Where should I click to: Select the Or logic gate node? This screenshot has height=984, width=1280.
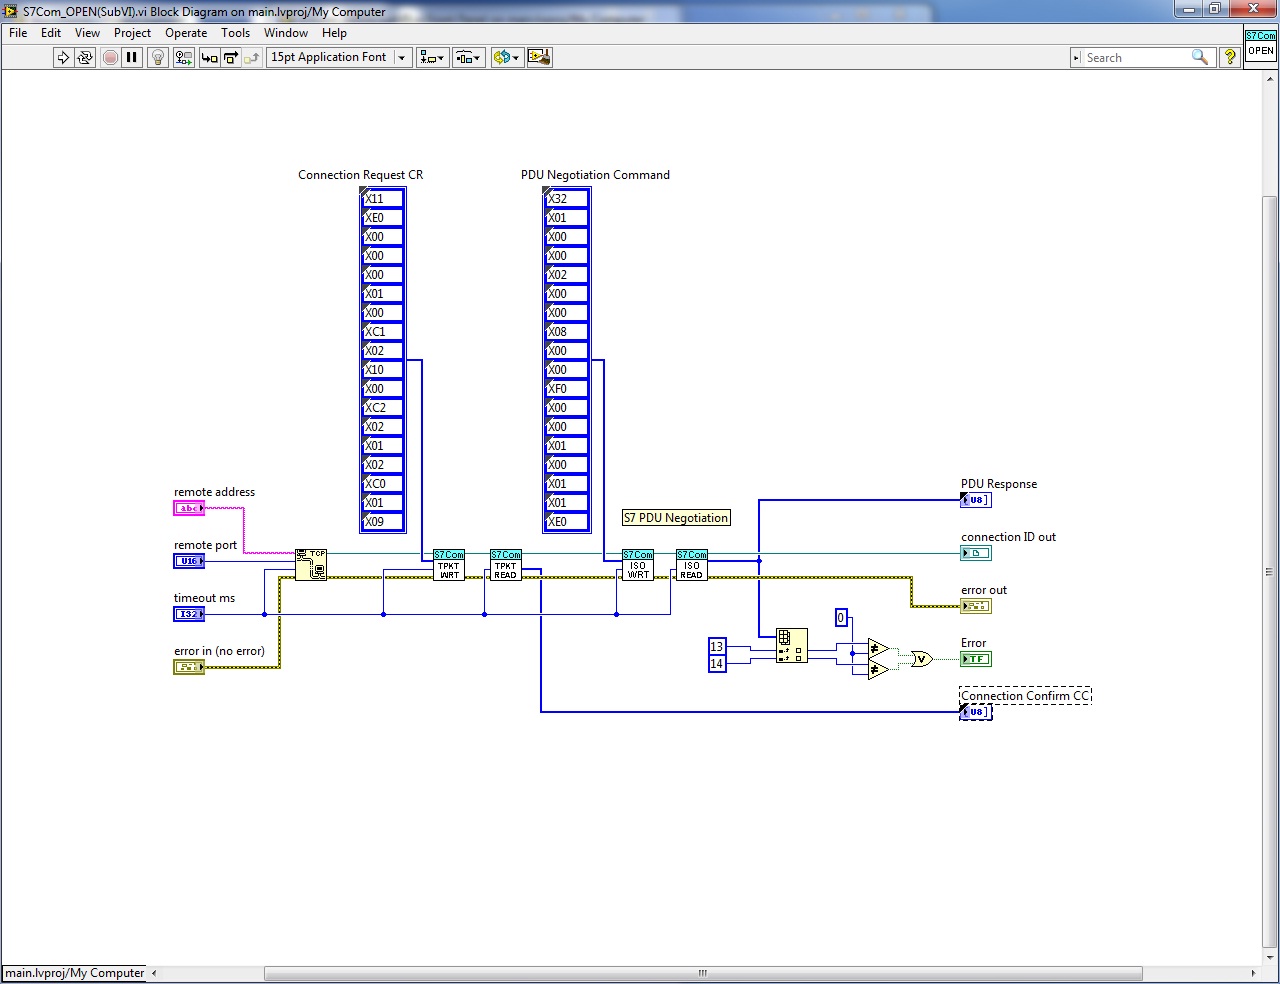[921, 659]
